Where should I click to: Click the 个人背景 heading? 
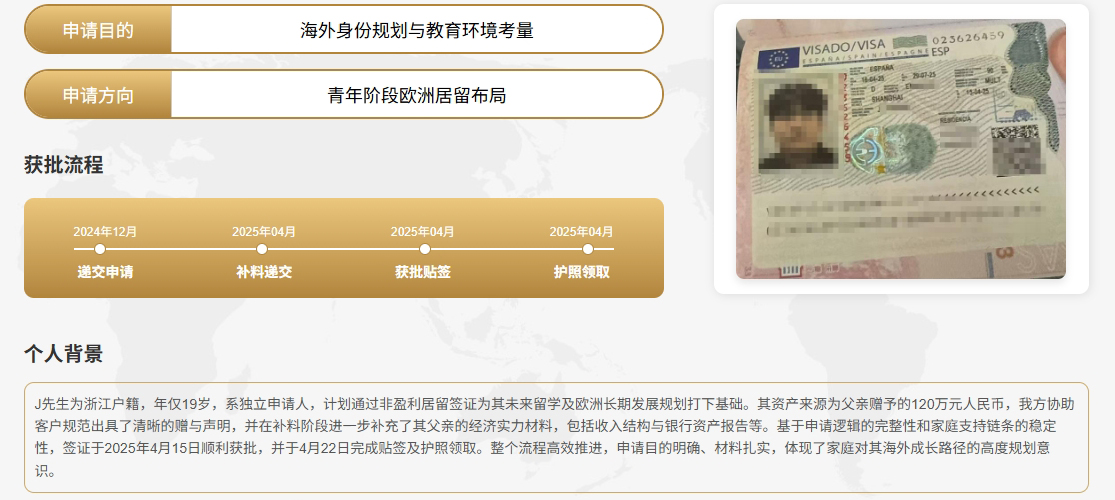coord(63,354)
